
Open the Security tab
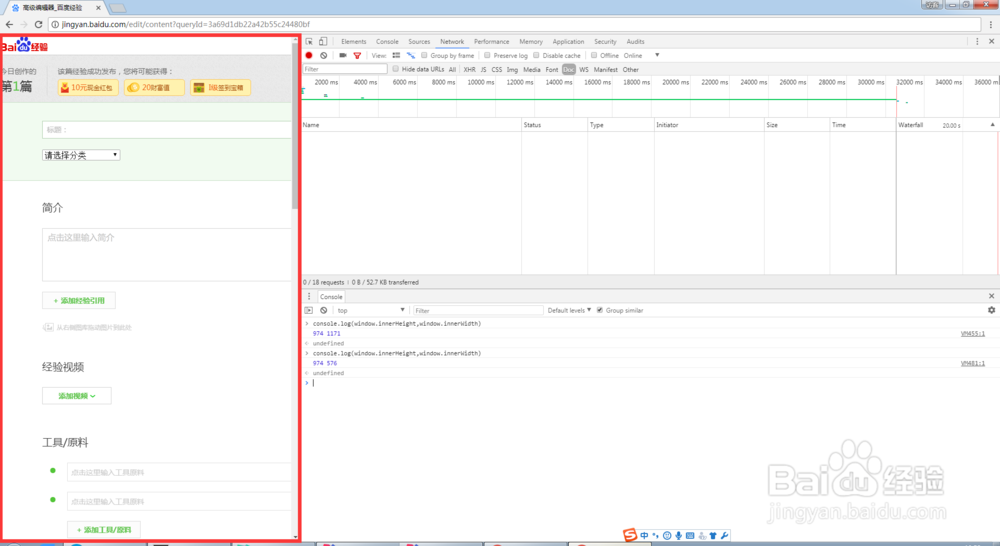[605, 41]
